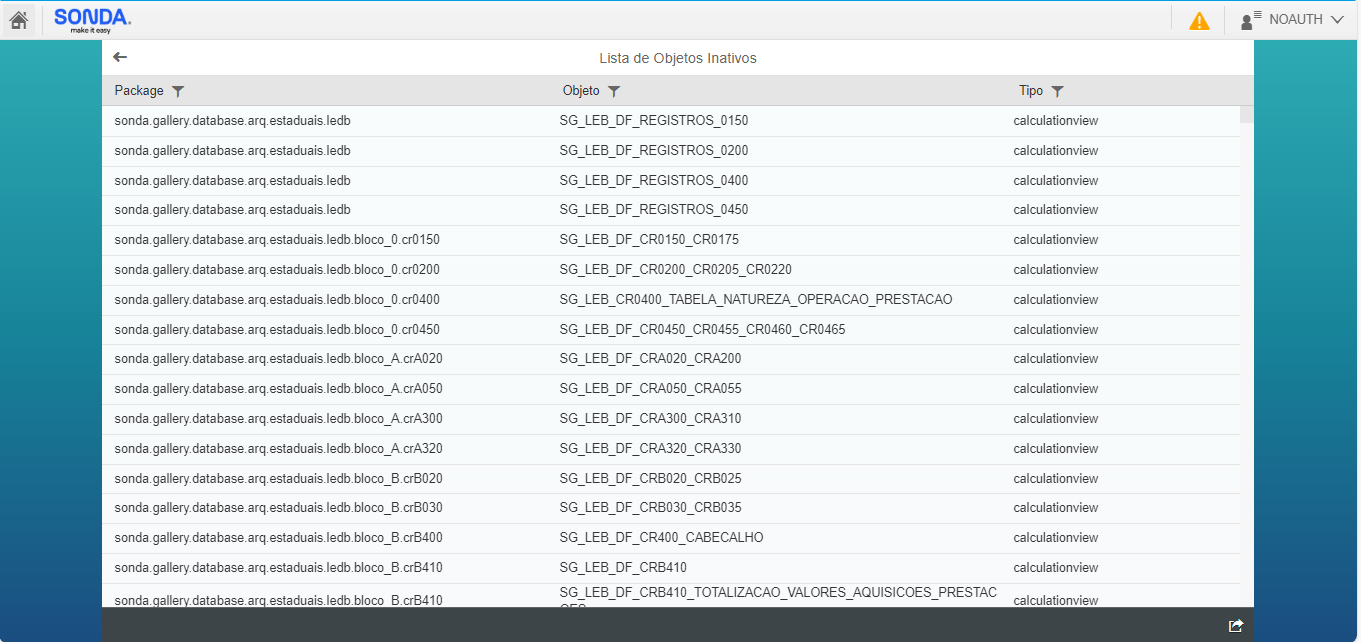Click package cell ending bloco_B.crB020
Viewport: 1361px width, 642px height.
pyautogui.click(x=278, y=479)
